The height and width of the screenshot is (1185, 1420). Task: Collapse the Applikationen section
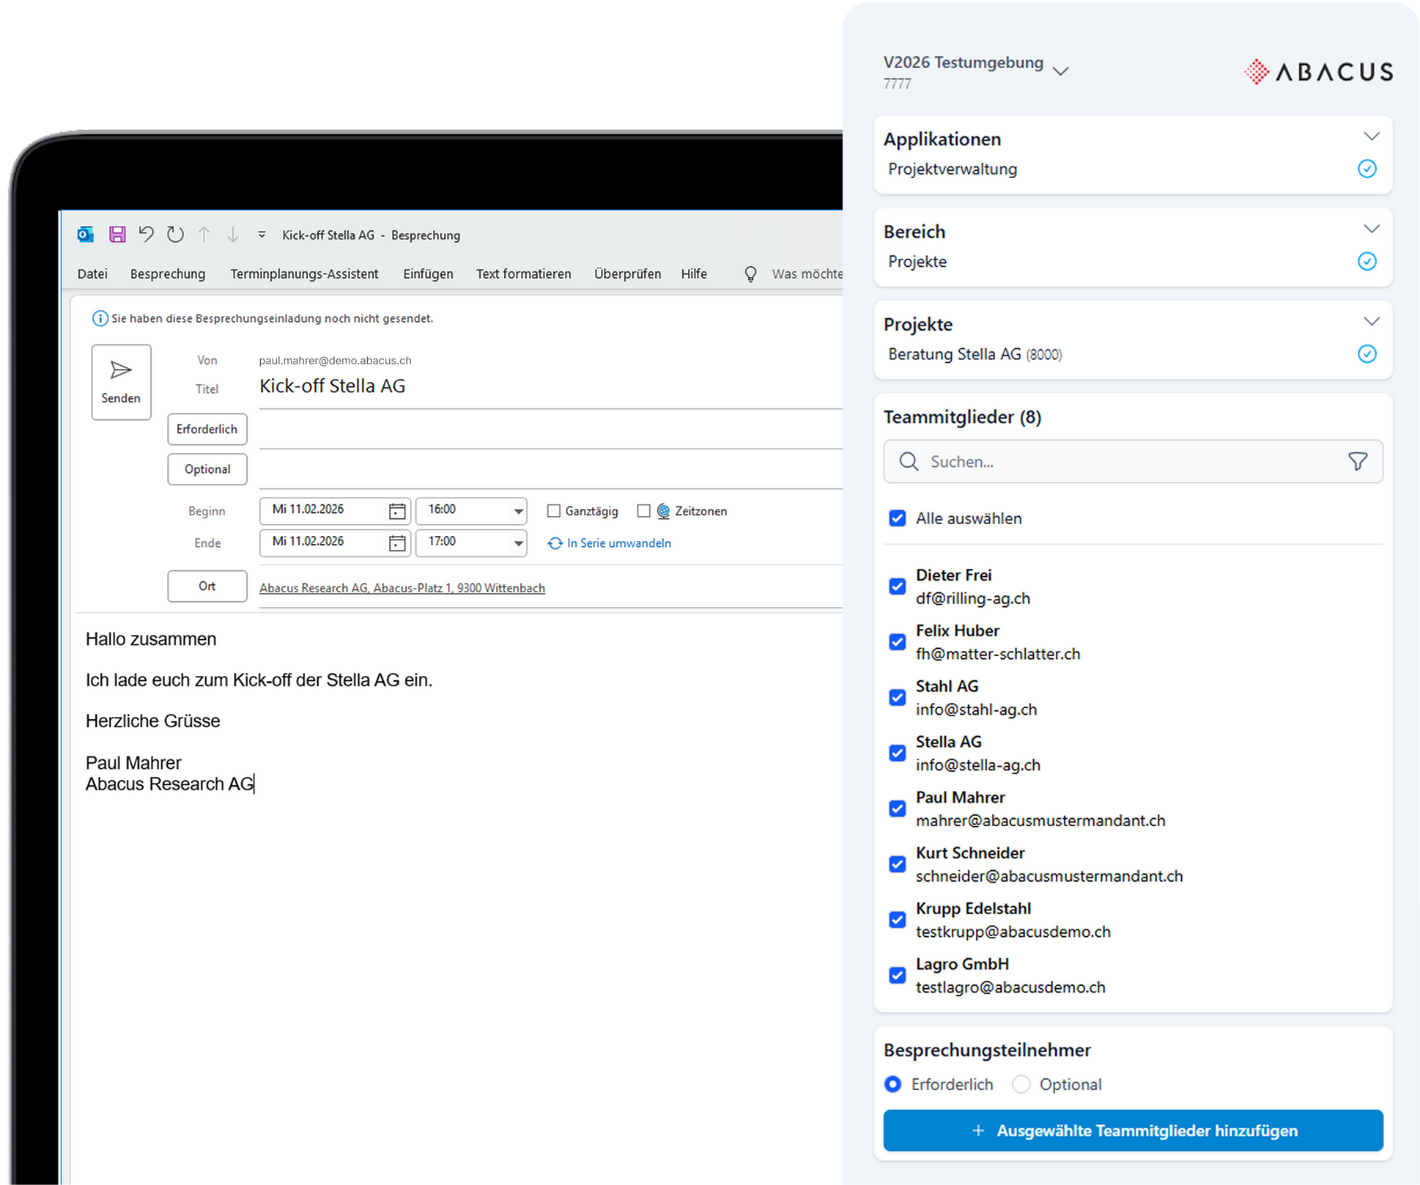click(x=1372, y=136)
